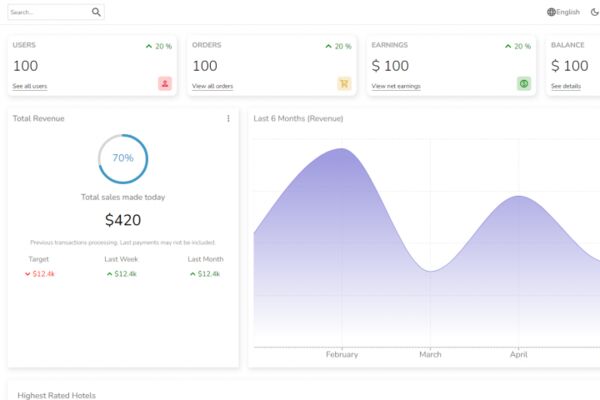Click the USERS card title
Image resolution: width=600 pixels, height=400 pixels.
pos(24,45)
